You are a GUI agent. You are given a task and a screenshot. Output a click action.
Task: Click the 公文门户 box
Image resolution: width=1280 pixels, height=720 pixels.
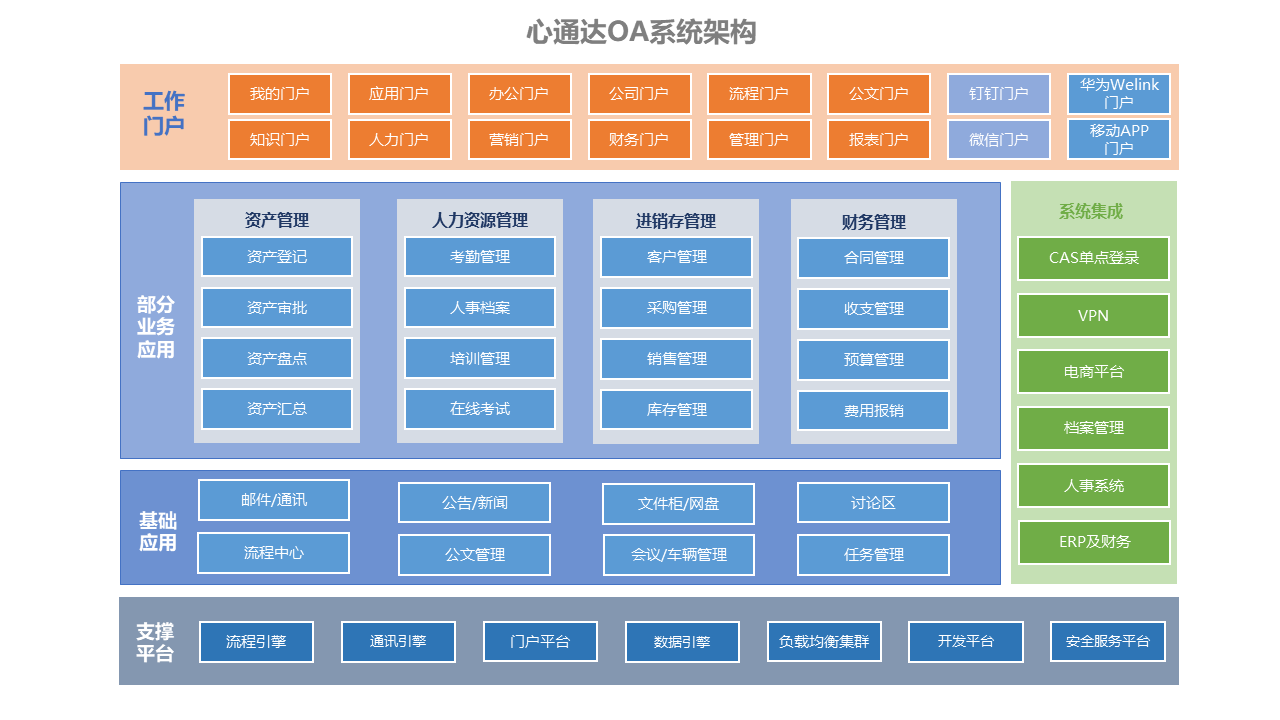coord(879,94)
